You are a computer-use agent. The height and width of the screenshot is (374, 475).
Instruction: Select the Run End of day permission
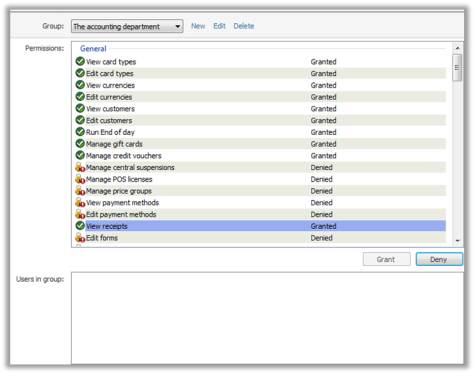[260, 132]
